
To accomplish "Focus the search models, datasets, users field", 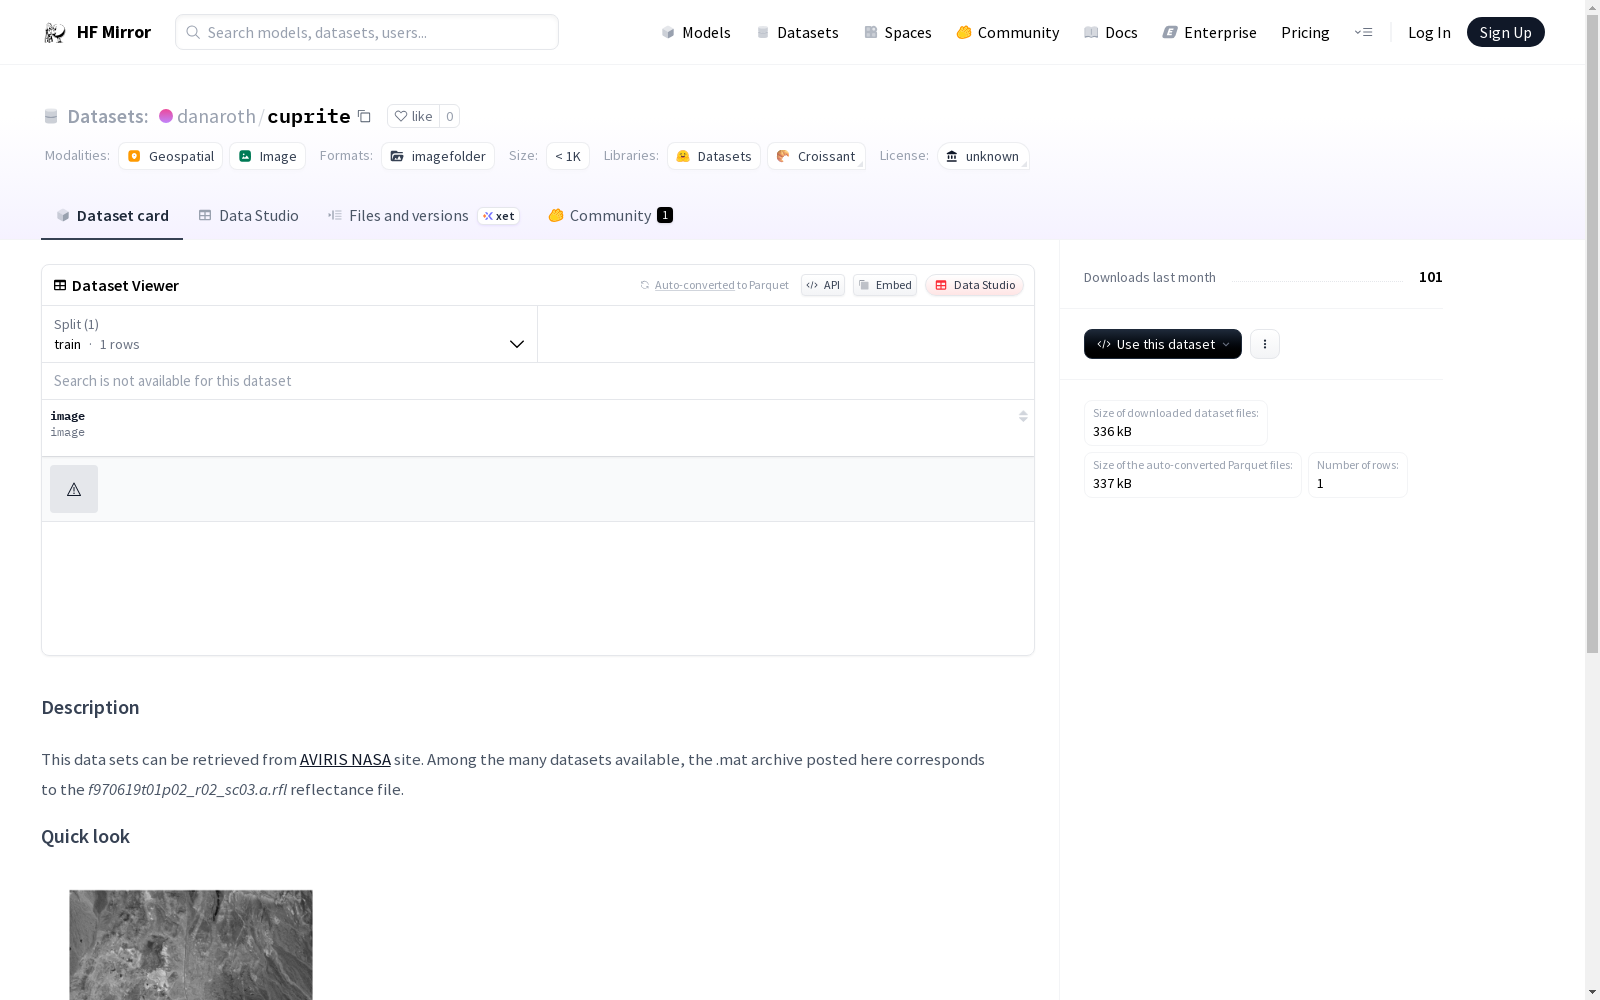I will (367, 32).
